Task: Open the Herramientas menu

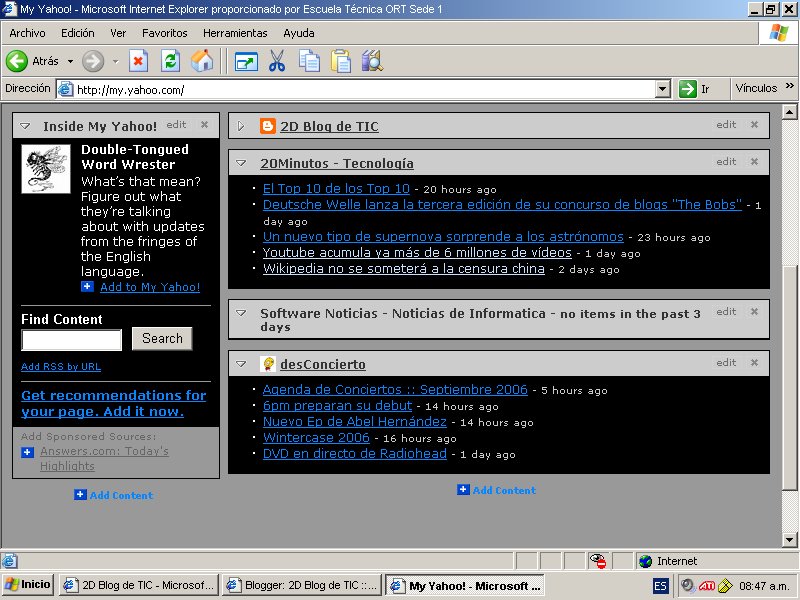Action: pyautogui.click(x=235, y=33)
